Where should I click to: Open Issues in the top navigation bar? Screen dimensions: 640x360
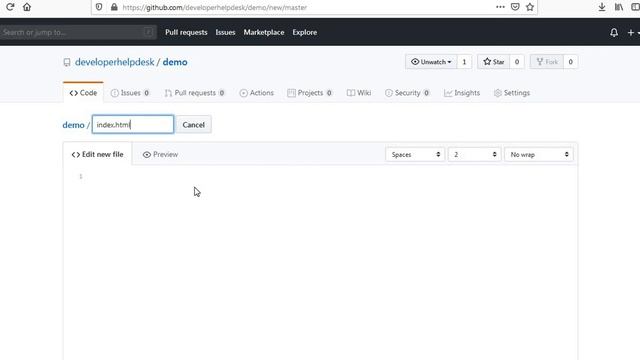(225, 32)
